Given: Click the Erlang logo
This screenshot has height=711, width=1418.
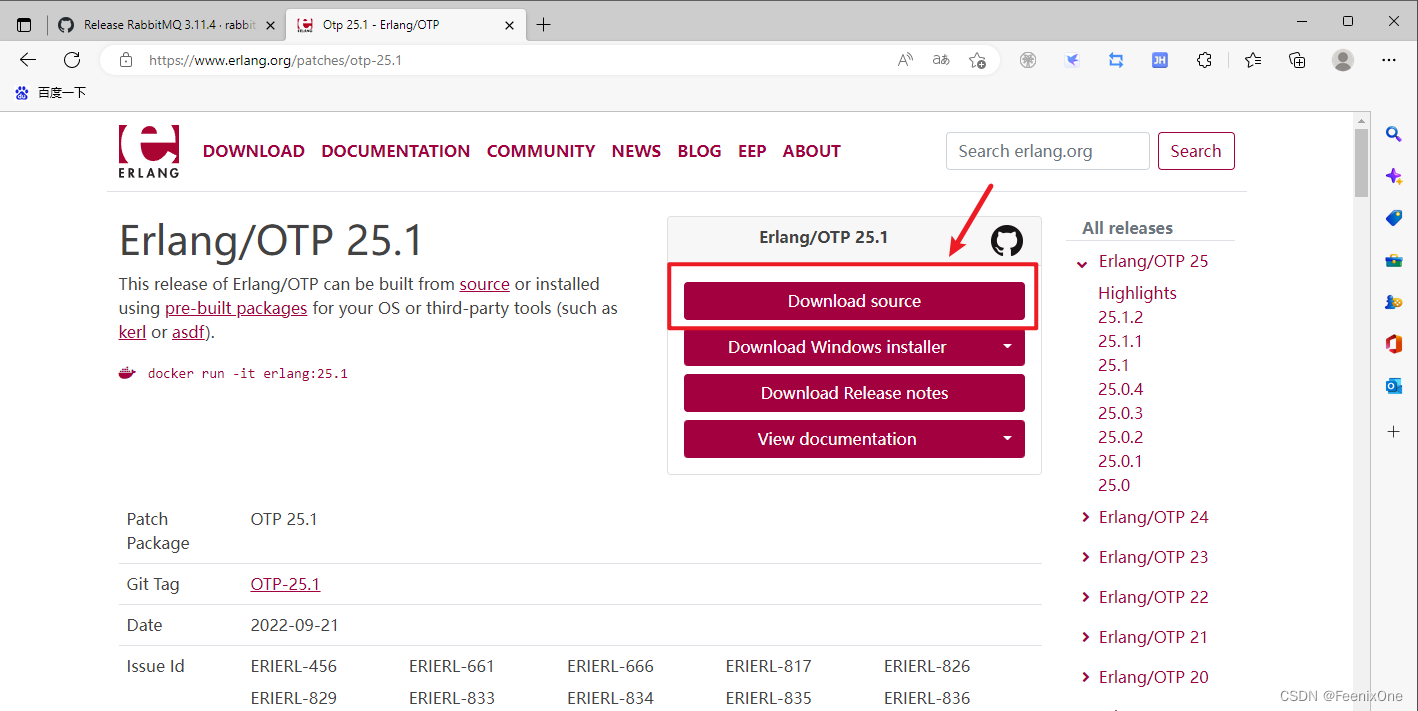Looking at the screenshot, I should click(x=149, y=151).
